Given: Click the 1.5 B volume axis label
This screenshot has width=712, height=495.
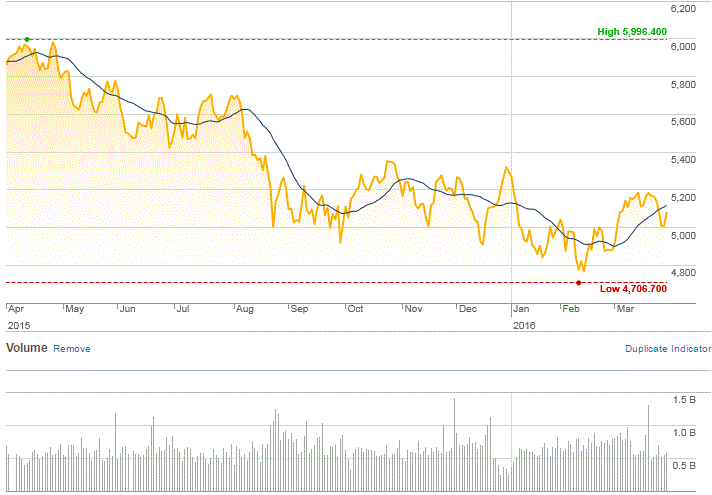Looking at the screenshot, I should [684, 399].
